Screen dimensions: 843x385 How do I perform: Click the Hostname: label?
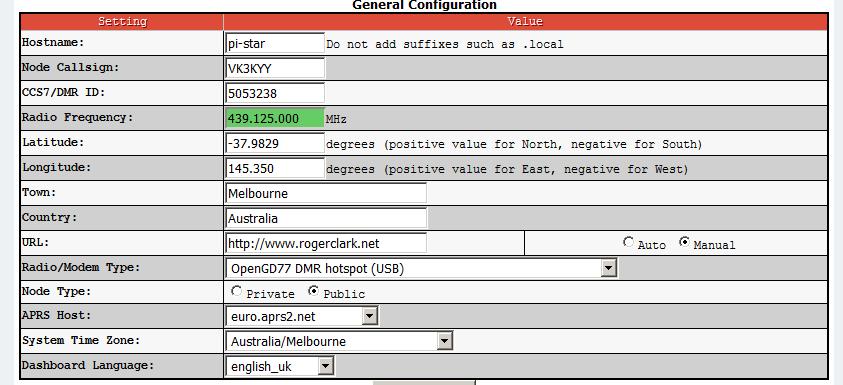tap(53, 42)
